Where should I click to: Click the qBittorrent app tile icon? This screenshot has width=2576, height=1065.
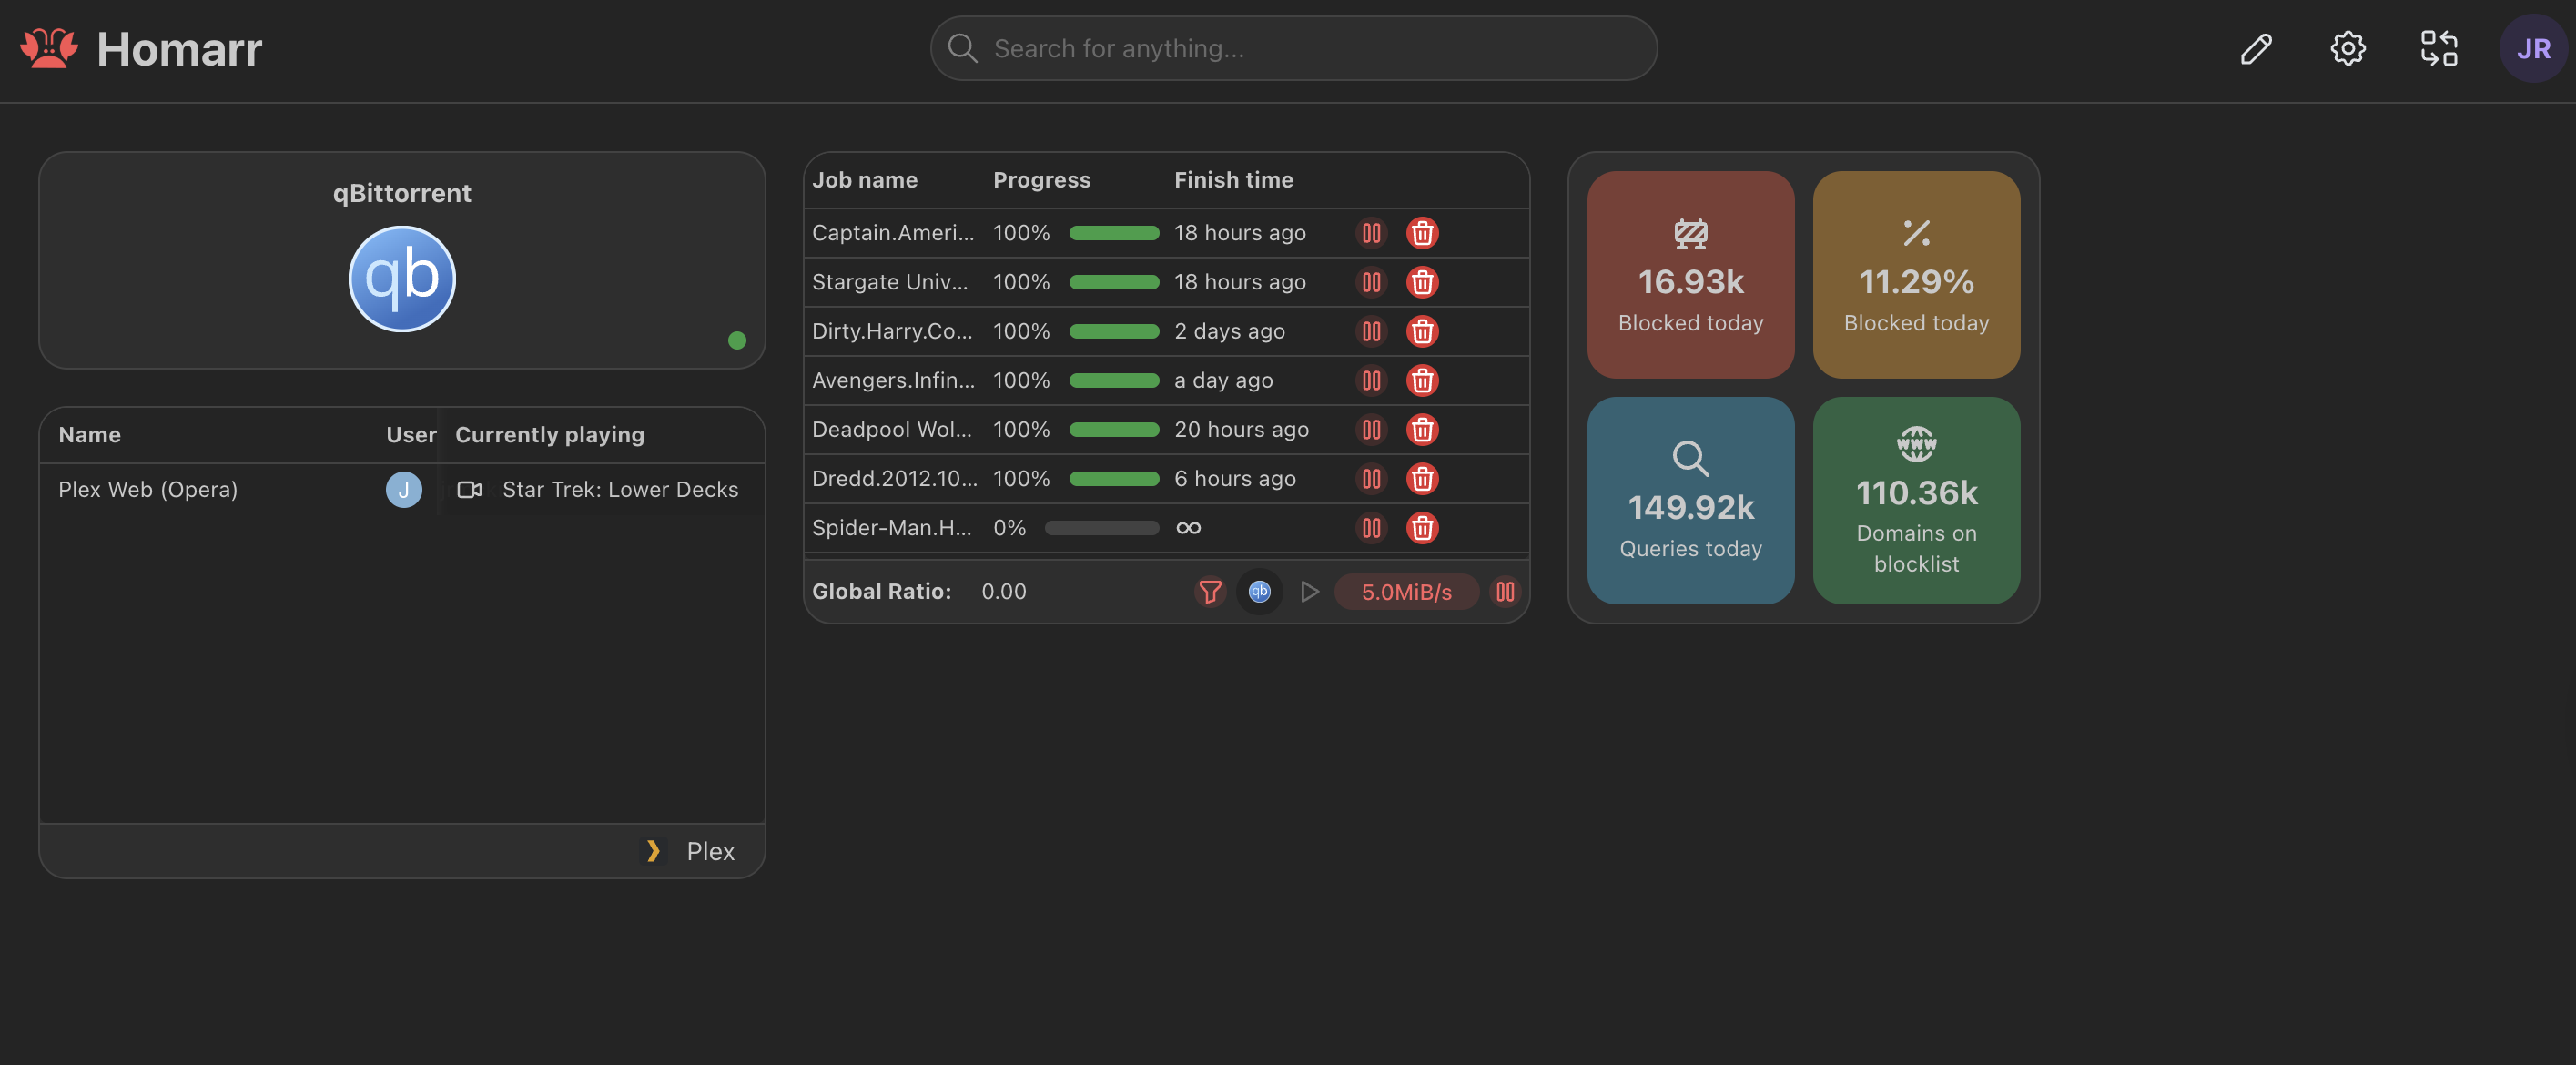(x=401, y=278)
